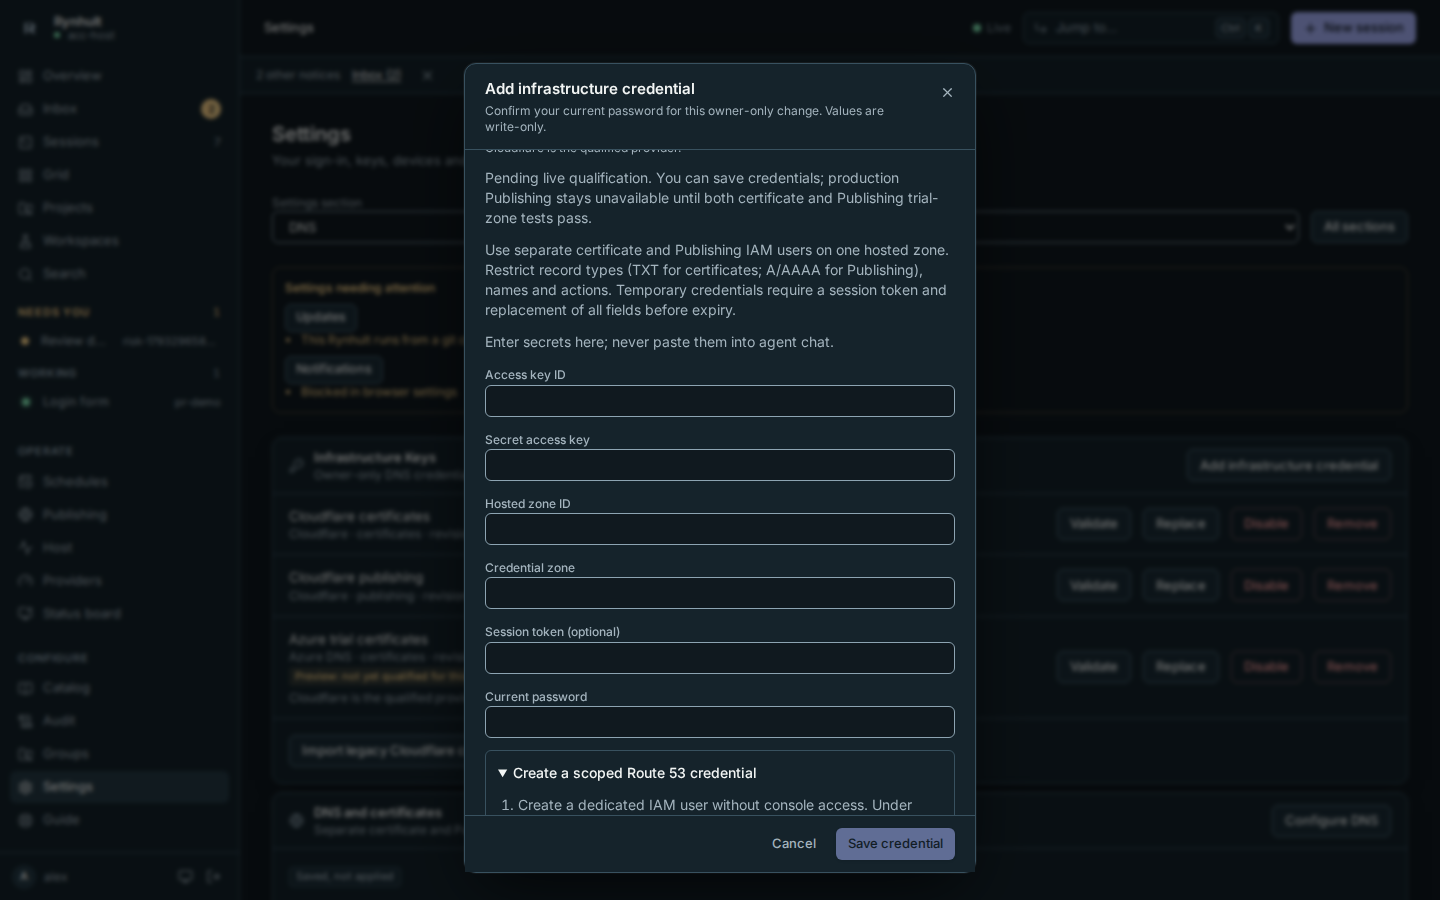The height and width of the screenshot is (900, 1440).
Task: Close the Add infrastructure credential dialog
Action: click(947, 93)
